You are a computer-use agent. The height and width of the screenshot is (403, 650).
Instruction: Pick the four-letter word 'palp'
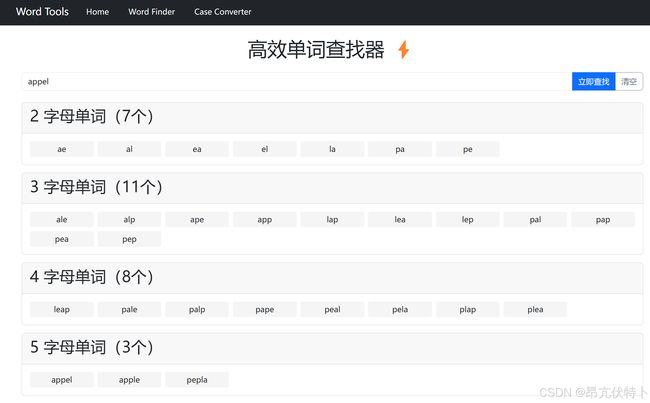[x=197, y=309]
